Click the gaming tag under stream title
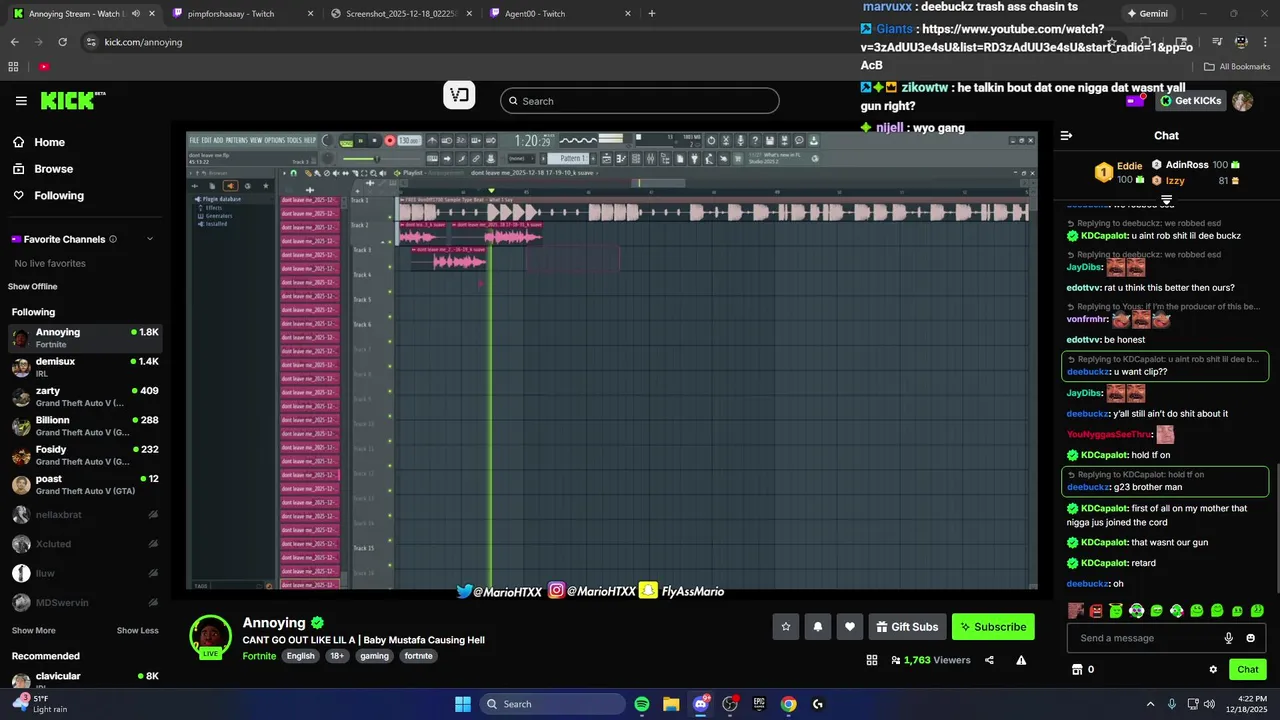 (x=374, y=656)
